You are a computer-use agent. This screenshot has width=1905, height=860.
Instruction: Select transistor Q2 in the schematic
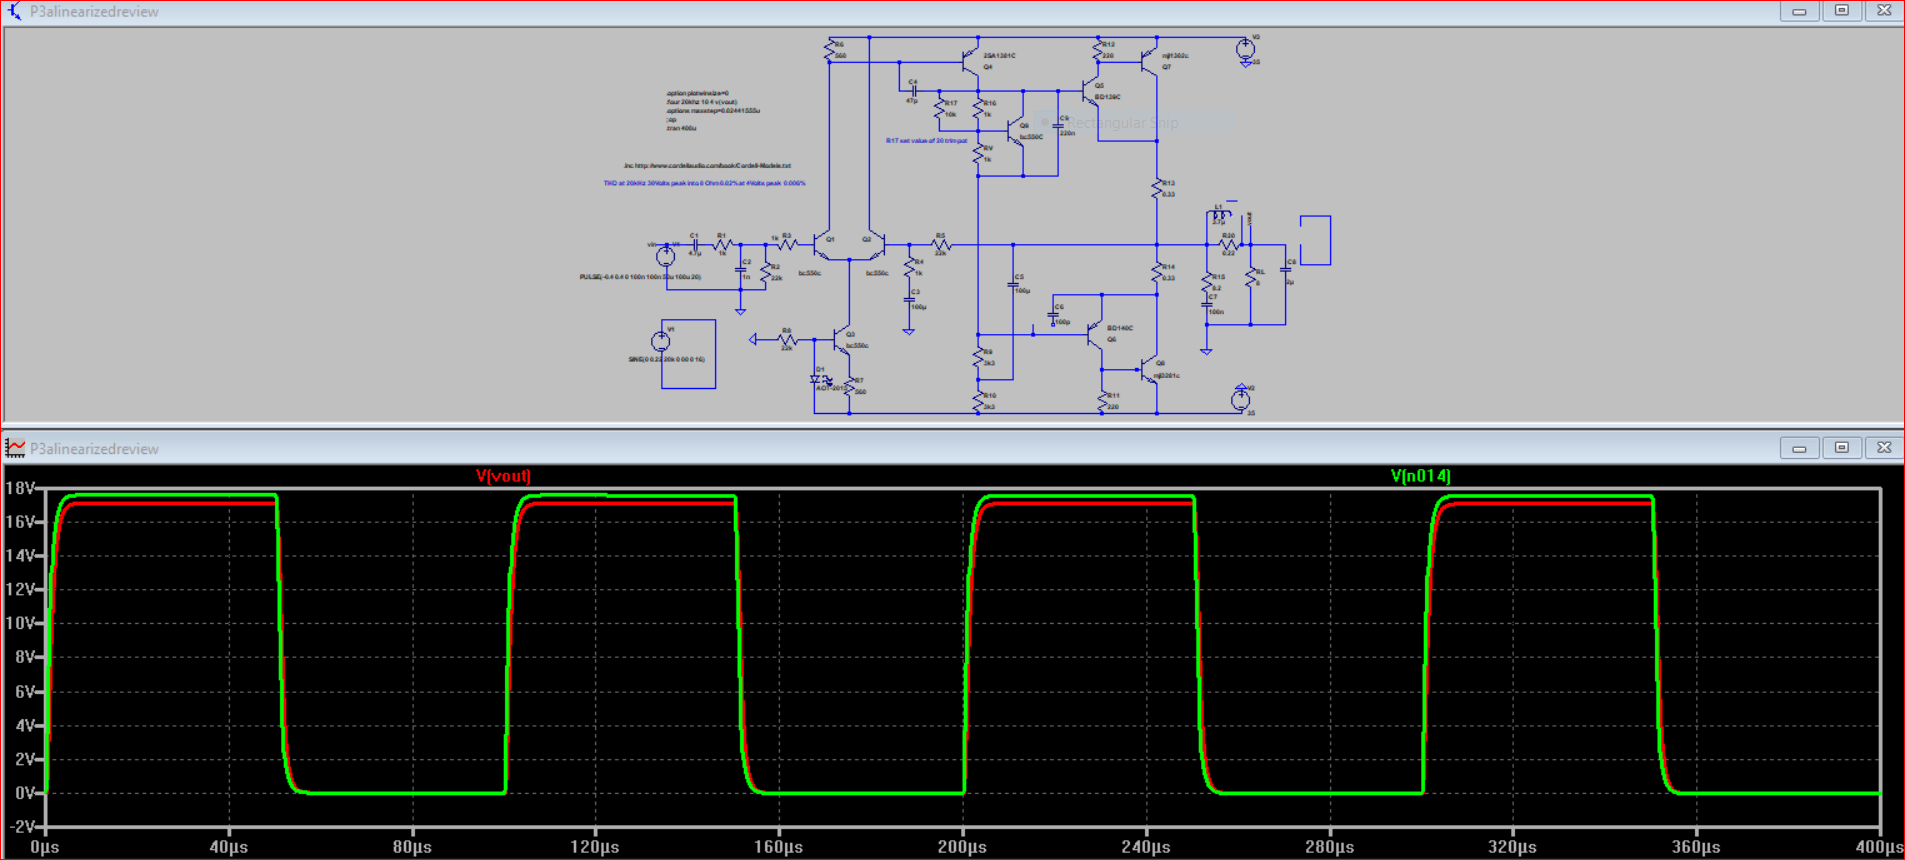pos(876,244)
